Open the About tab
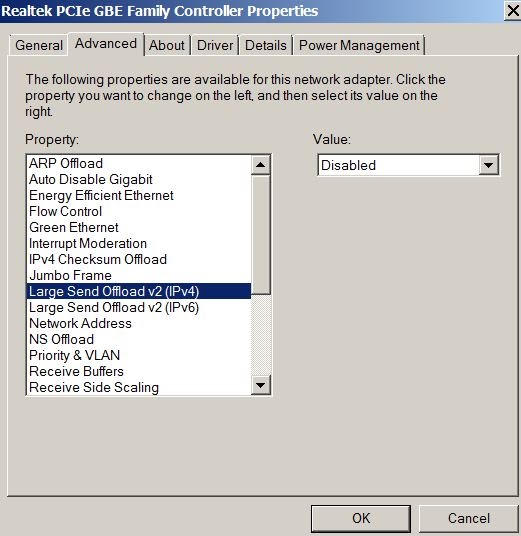The width and height of the screenshot is (521, 536). pos(167,45)
